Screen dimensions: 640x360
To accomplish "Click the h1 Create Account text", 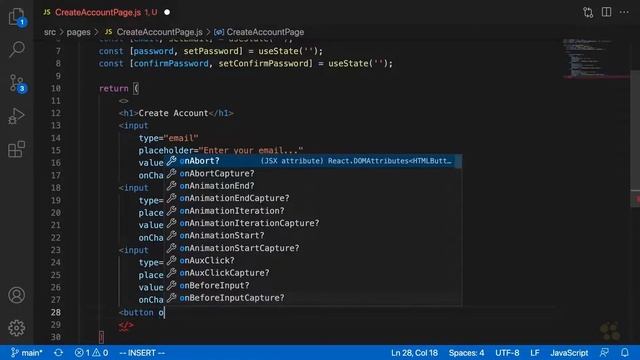I will pos(173,113).
